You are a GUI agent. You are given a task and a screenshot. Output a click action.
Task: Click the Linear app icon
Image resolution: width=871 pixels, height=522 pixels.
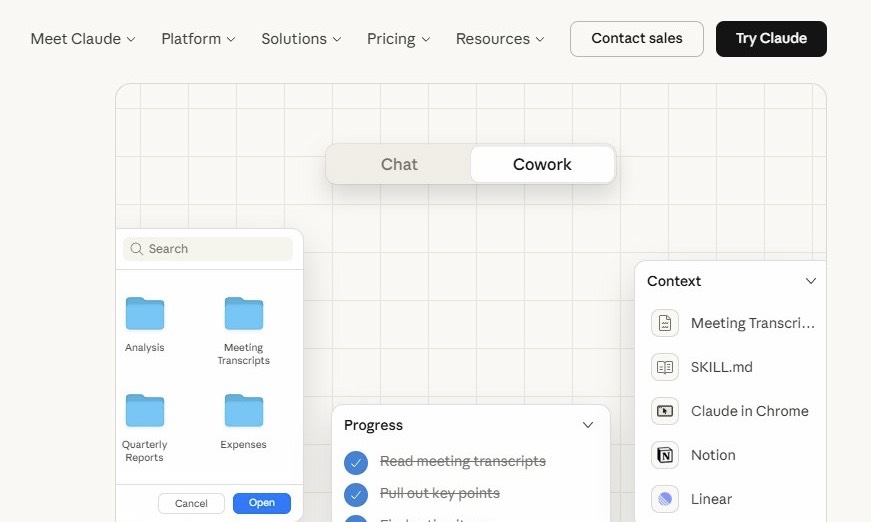pyautogui.click(x=665, y=499)
